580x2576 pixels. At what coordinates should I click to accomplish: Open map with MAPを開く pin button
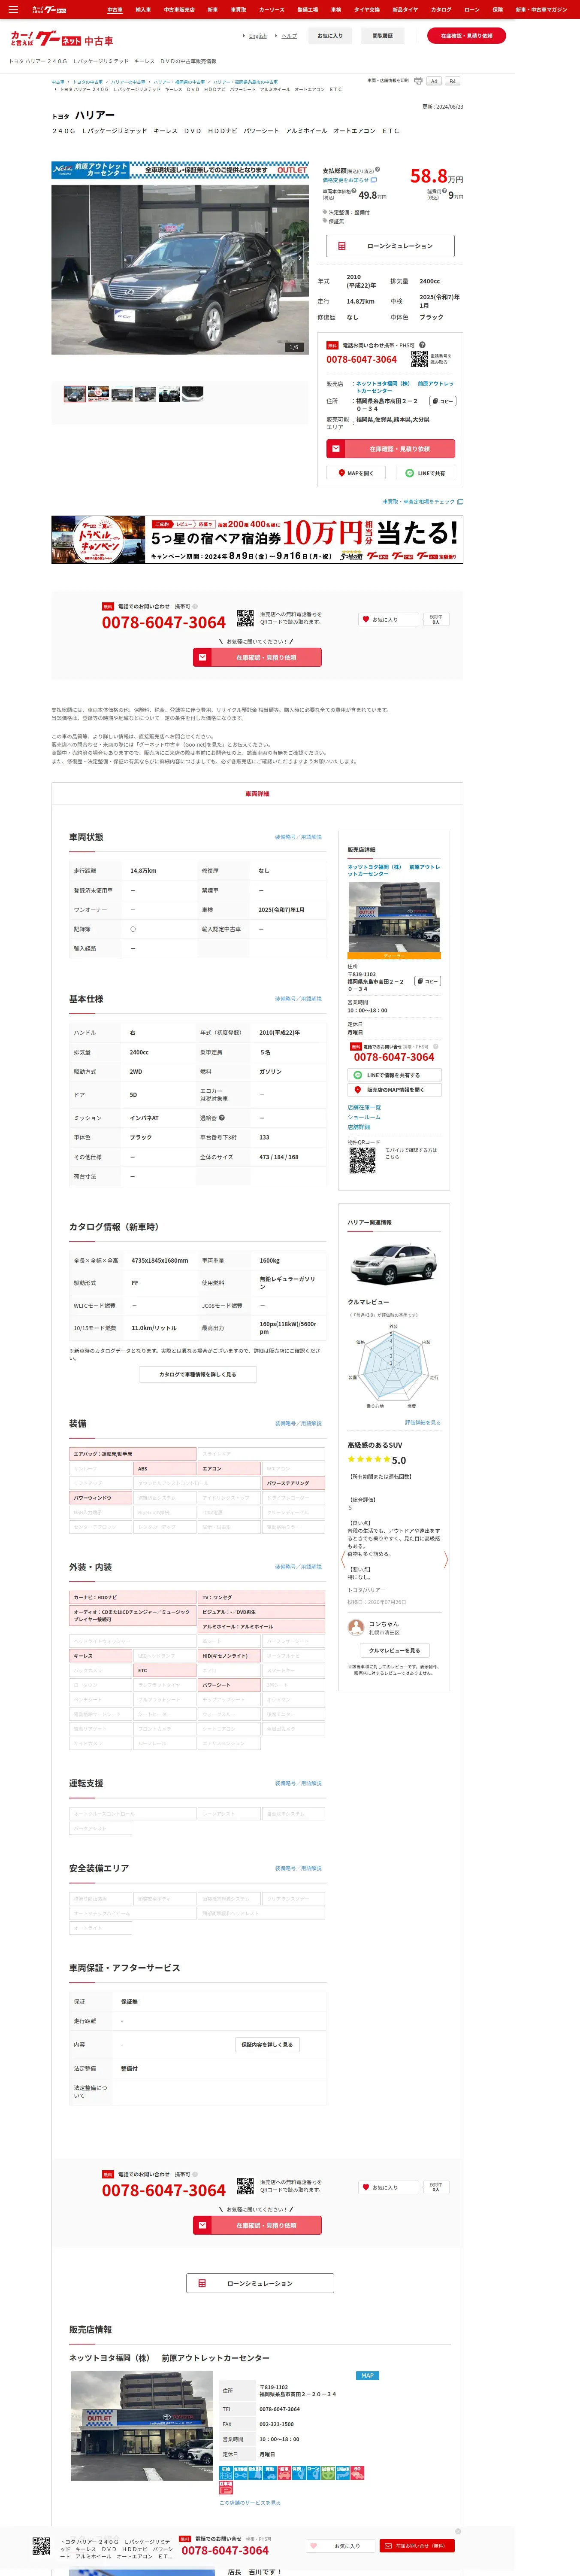356,473
